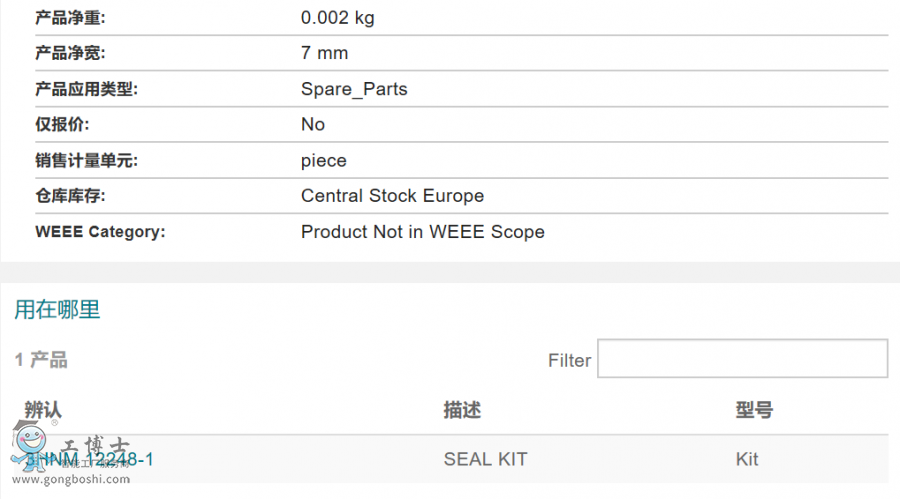Screen dimensions: 900x499
Task: Click the 仅报价 label
Action: [x=62, y=124]
